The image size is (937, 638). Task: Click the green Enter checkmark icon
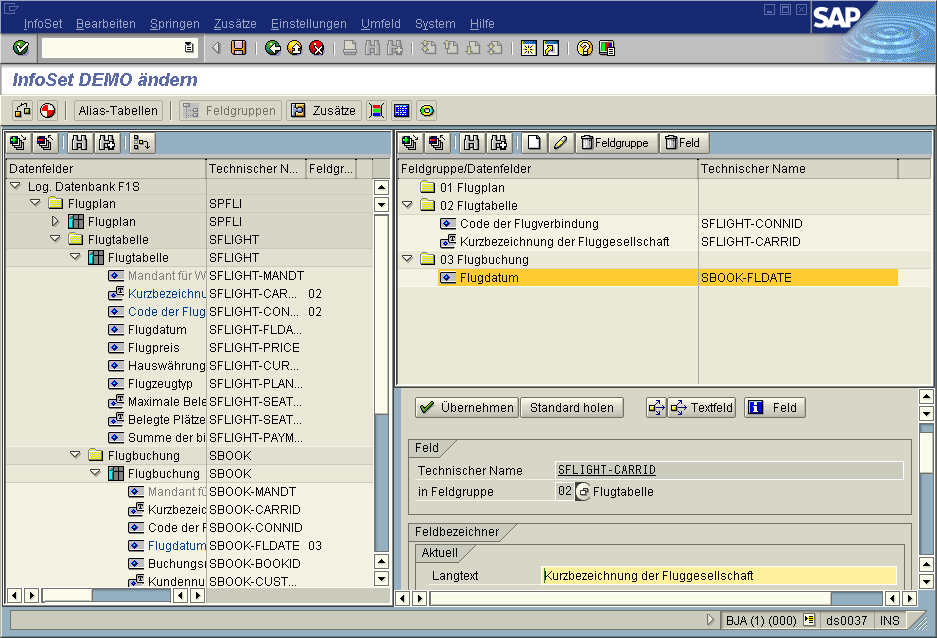pos(21,48)
